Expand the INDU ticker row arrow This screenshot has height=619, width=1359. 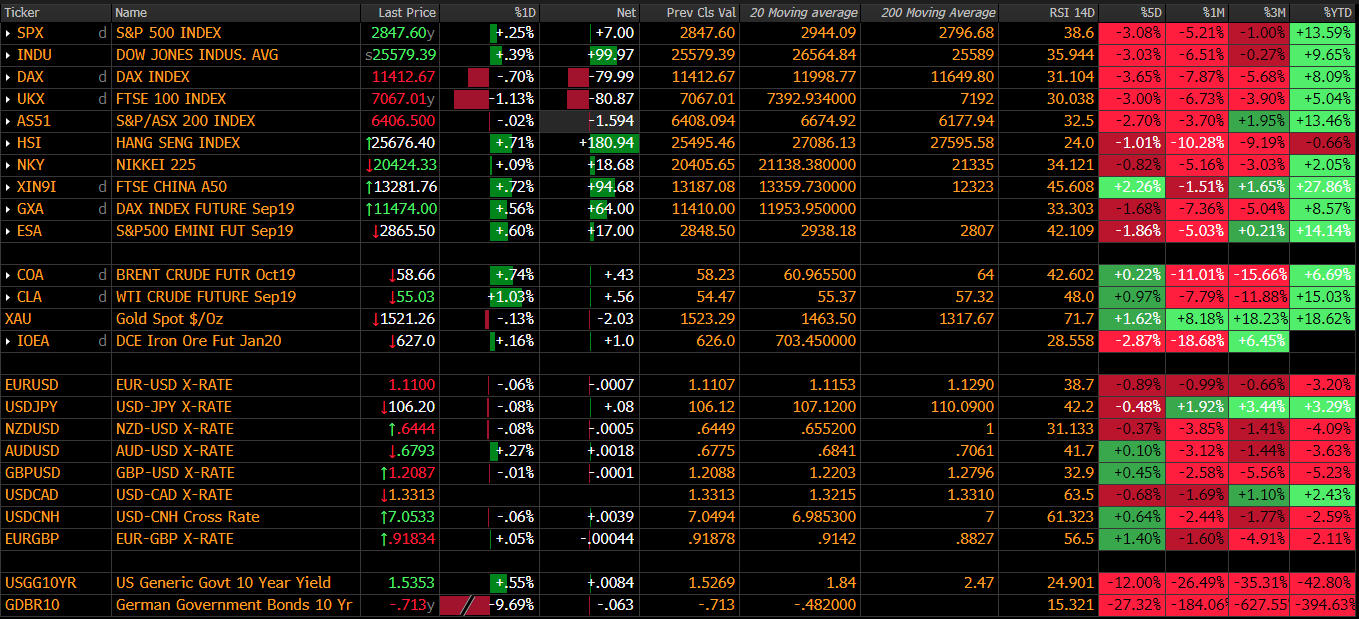(8, 55)
